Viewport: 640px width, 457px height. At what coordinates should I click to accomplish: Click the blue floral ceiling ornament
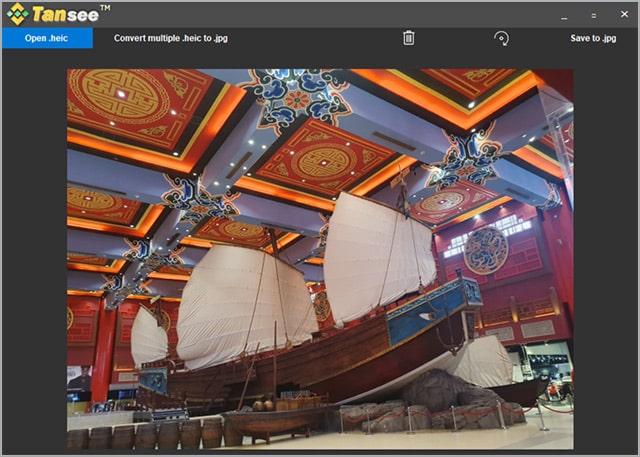point(297,99)
